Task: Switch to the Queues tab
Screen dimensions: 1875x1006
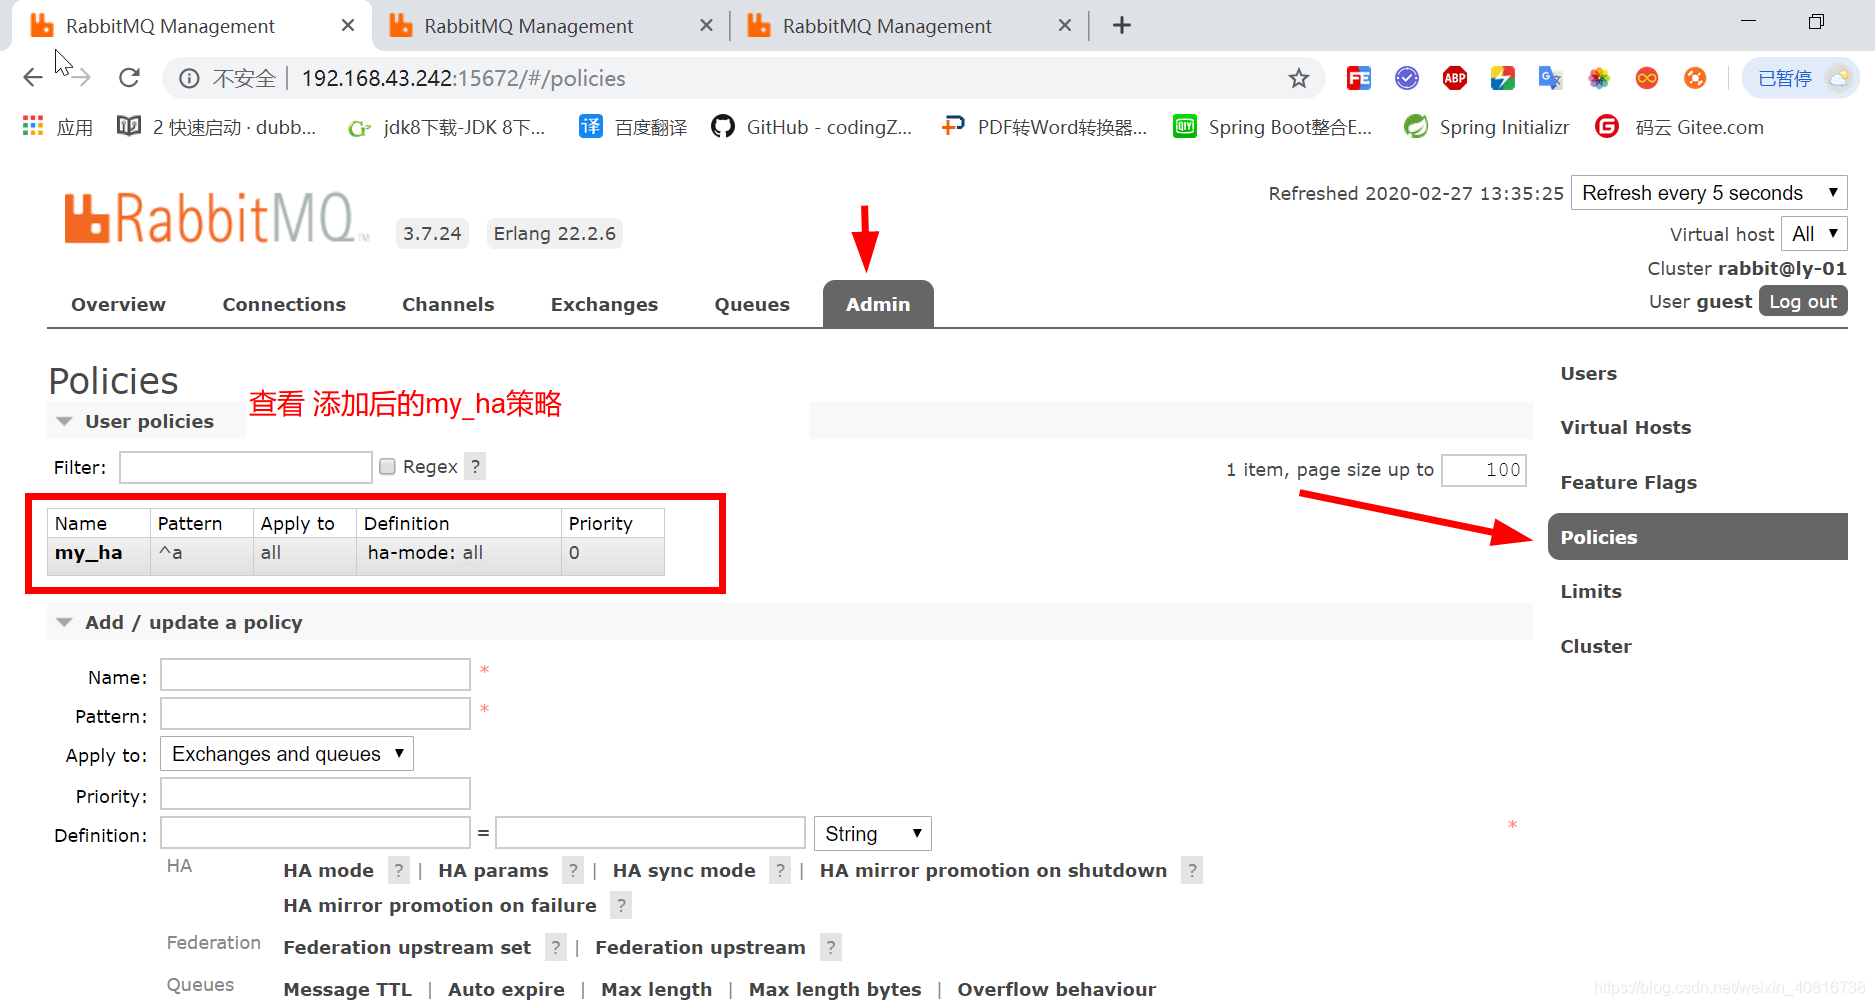Action: 752,304
